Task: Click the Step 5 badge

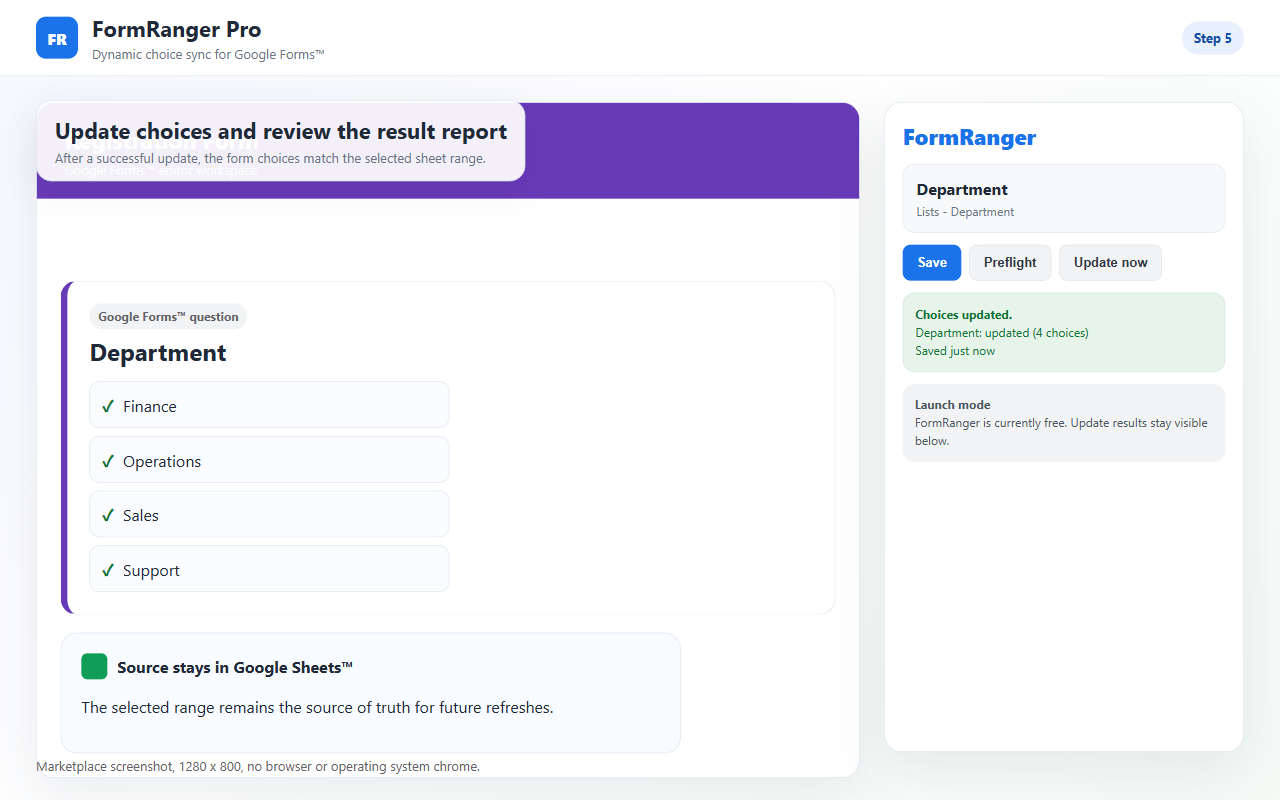Action: pos(1212,38)
